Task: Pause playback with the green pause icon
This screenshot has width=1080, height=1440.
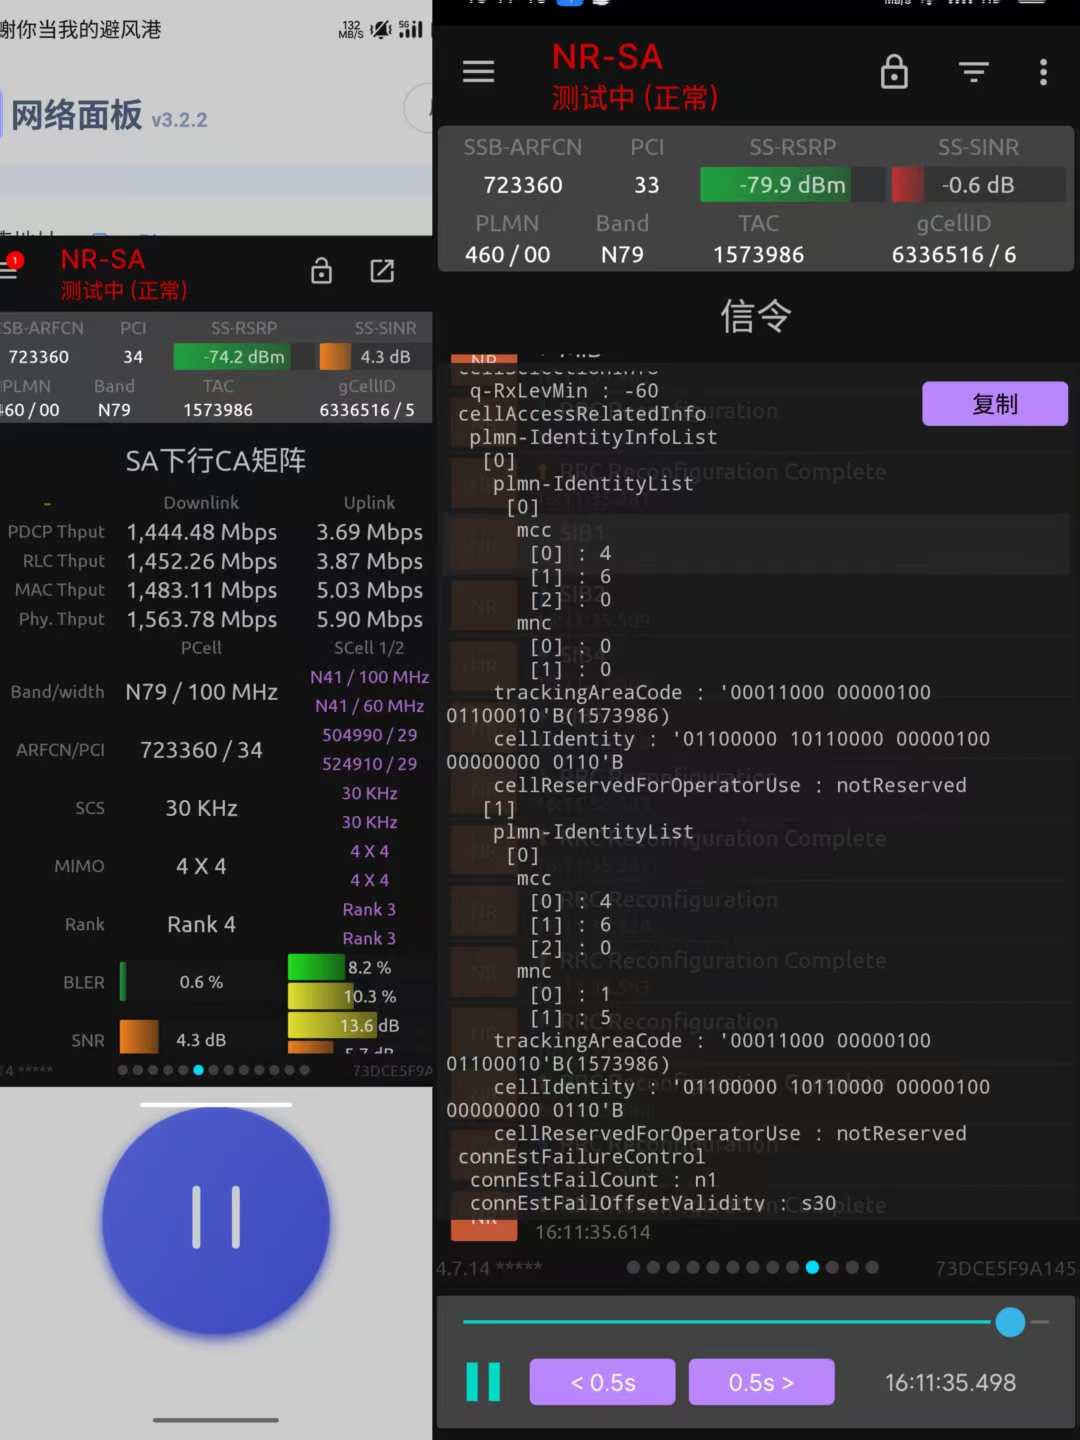Action: (483, 1382)
